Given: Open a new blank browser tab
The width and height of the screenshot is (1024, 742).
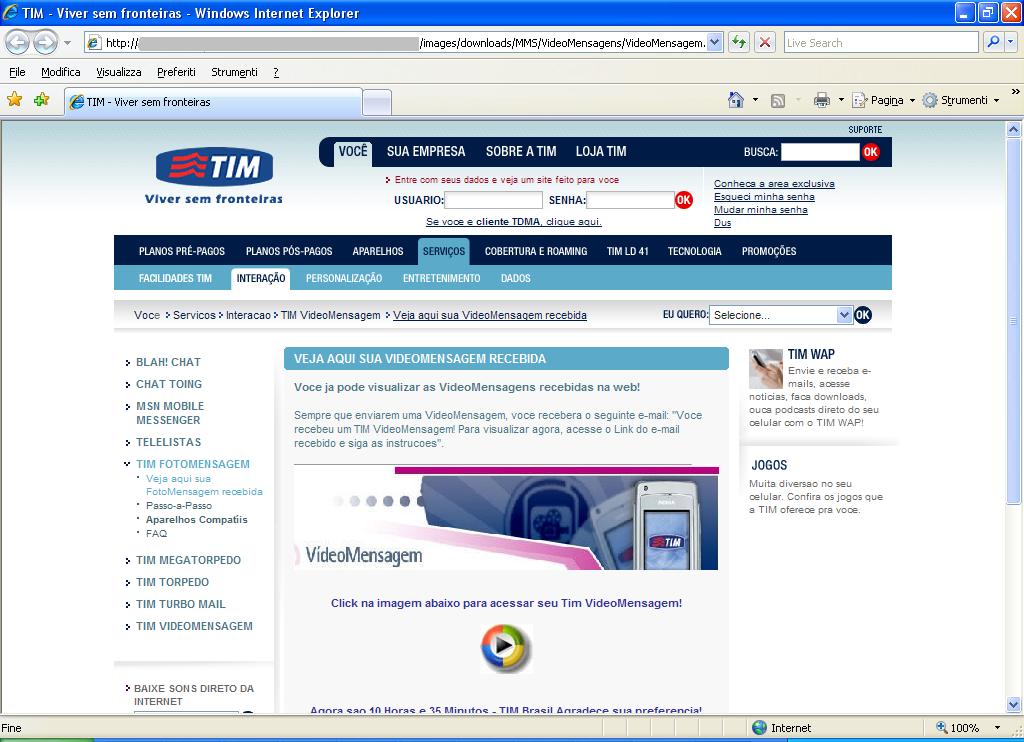Looking at the screenshot, I should [x=377, y=103].
